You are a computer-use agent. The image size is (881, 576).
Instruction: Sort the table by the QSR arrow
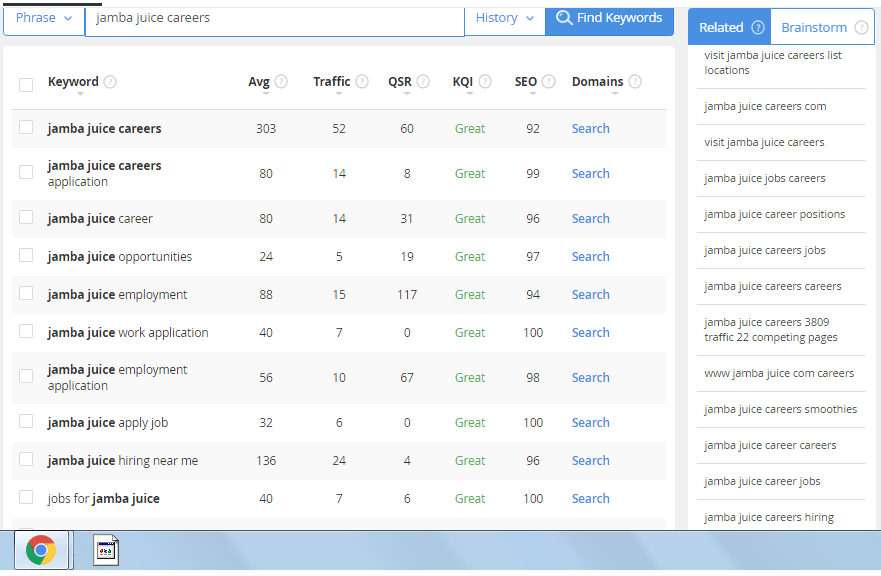[x=407, y=94]
